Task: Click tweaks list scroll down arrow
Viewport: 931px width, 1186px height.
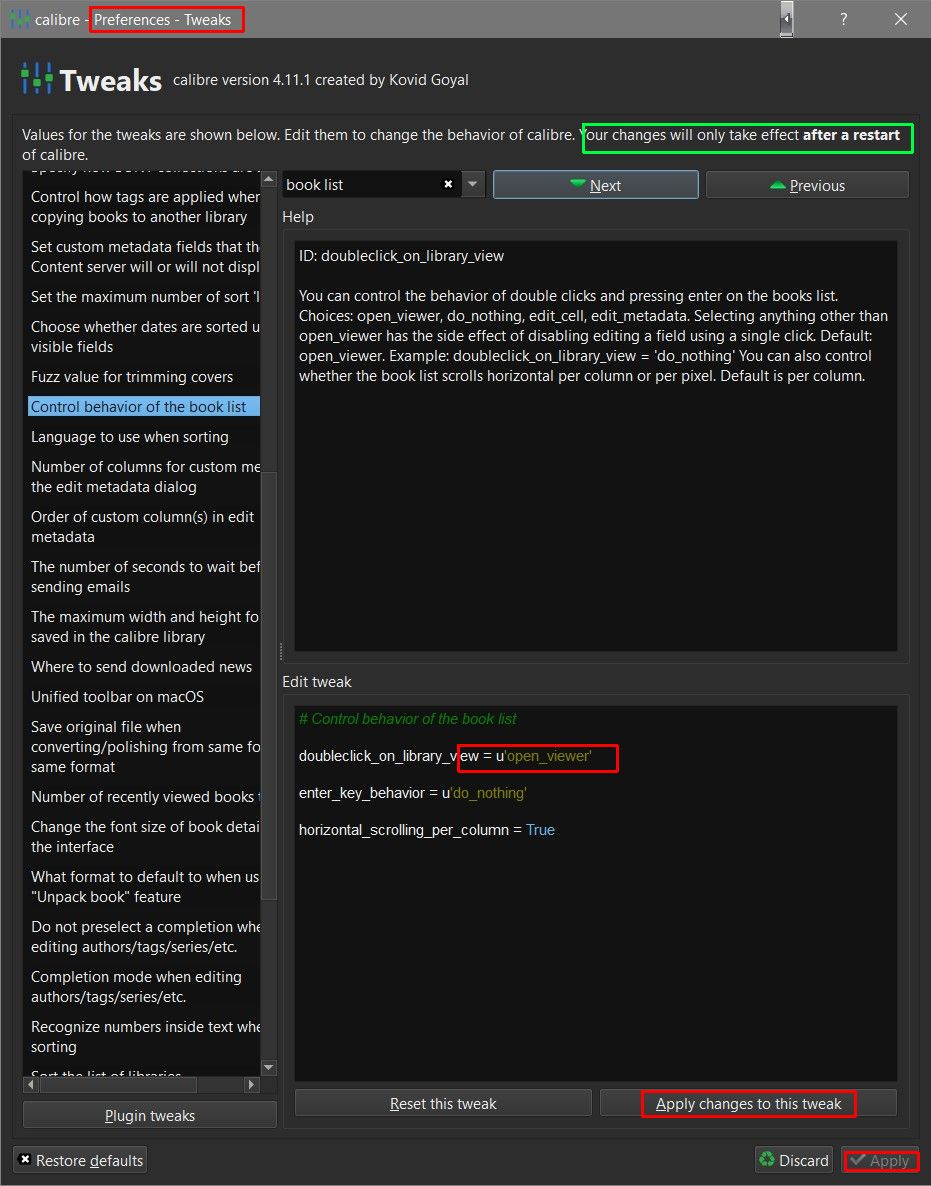Action: coord(268,1067)
